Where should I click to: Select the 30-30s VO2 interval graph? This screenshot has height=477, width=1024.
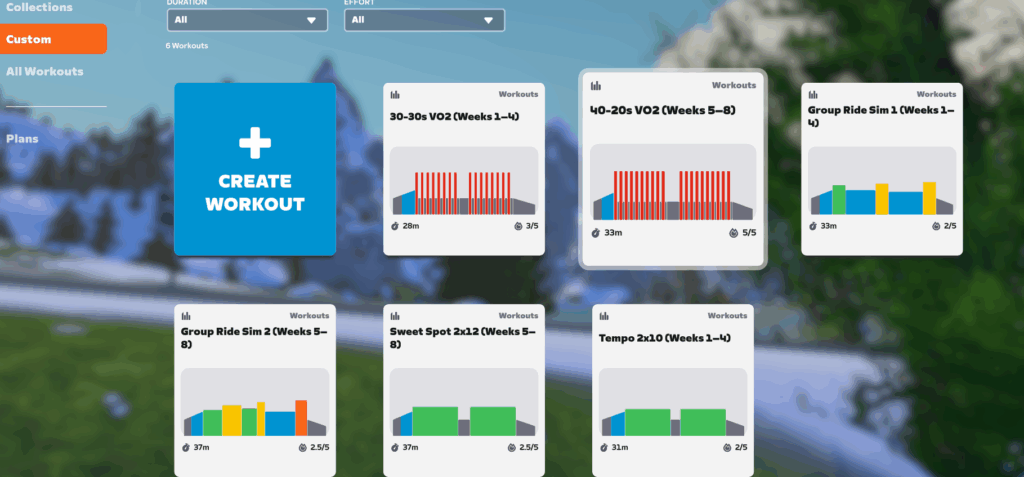point(463,181)
